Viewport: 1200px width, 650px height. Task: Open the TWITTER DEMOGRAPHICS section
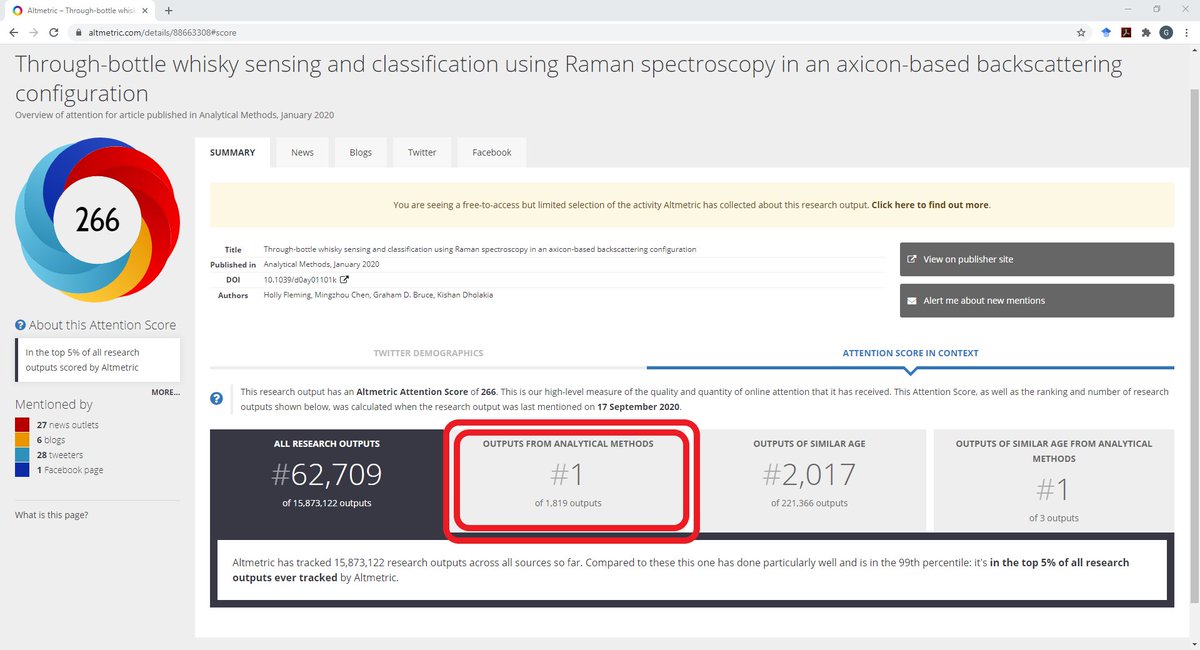428,353
